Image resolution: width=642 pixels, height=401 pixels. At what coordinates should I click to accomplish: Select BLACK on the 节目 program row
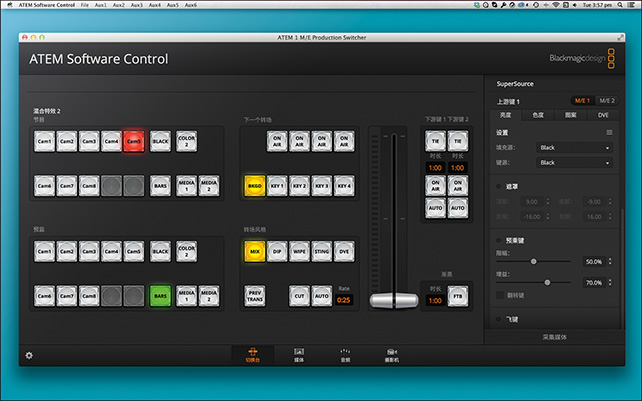pos(160,141)
